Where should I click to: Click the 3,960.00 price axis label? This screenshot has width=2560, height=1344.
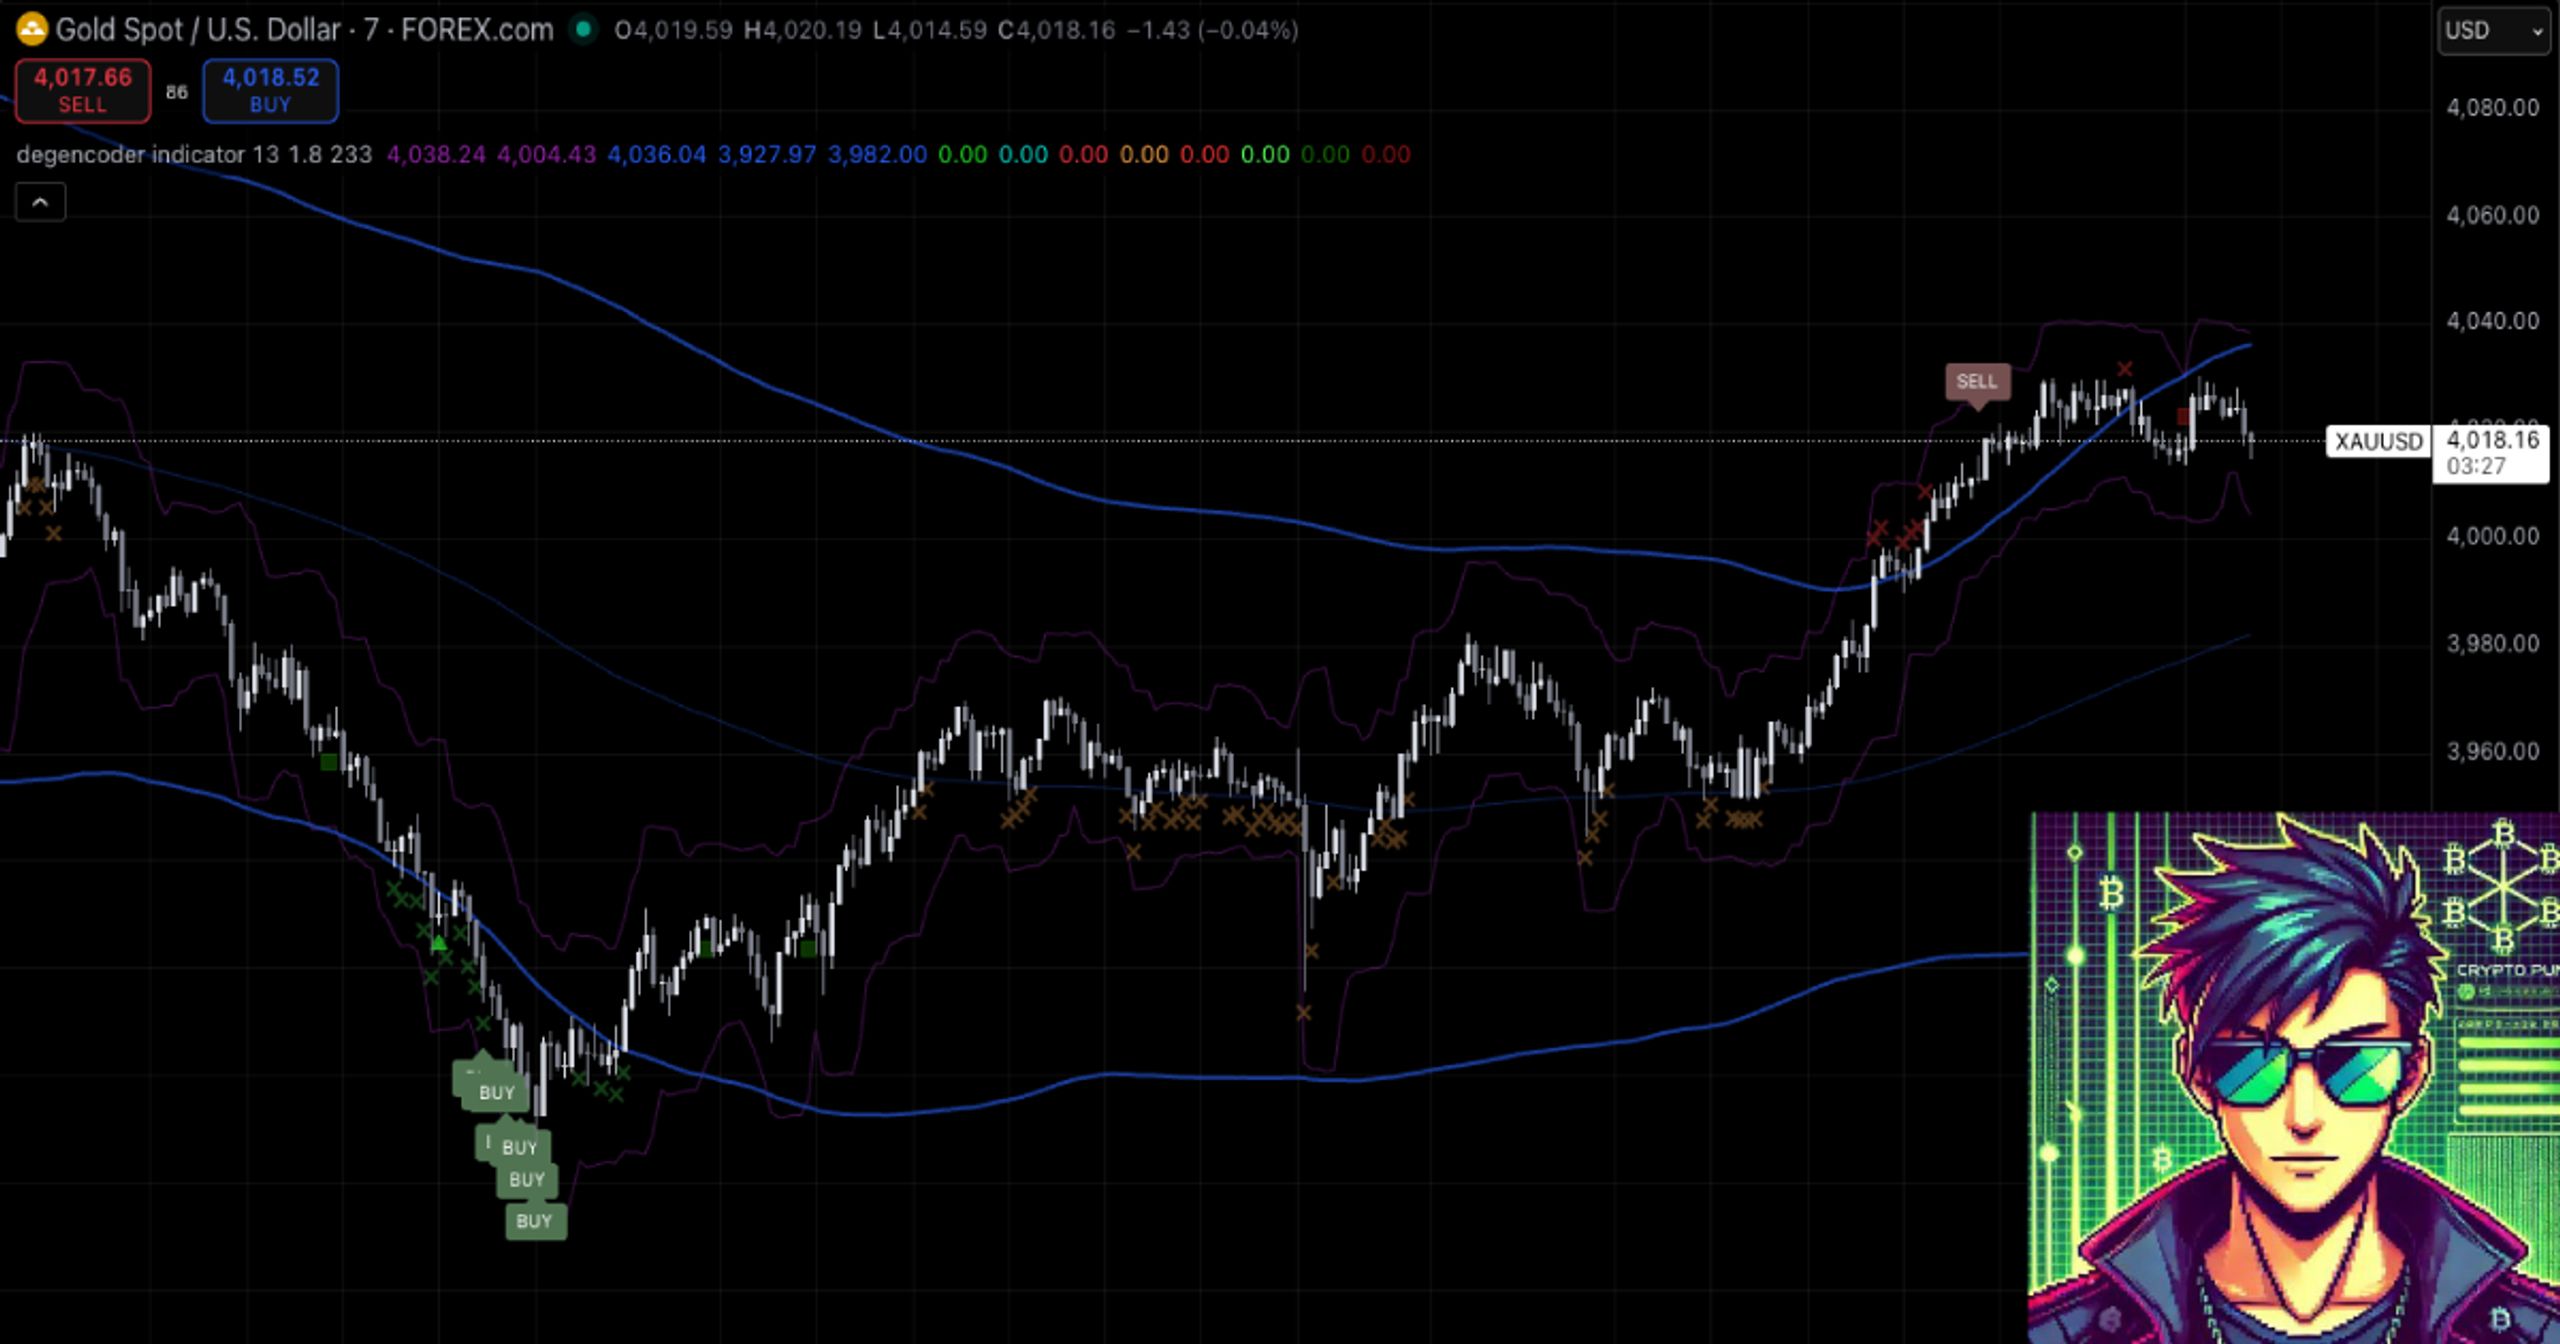click(x=2492, y=751)
